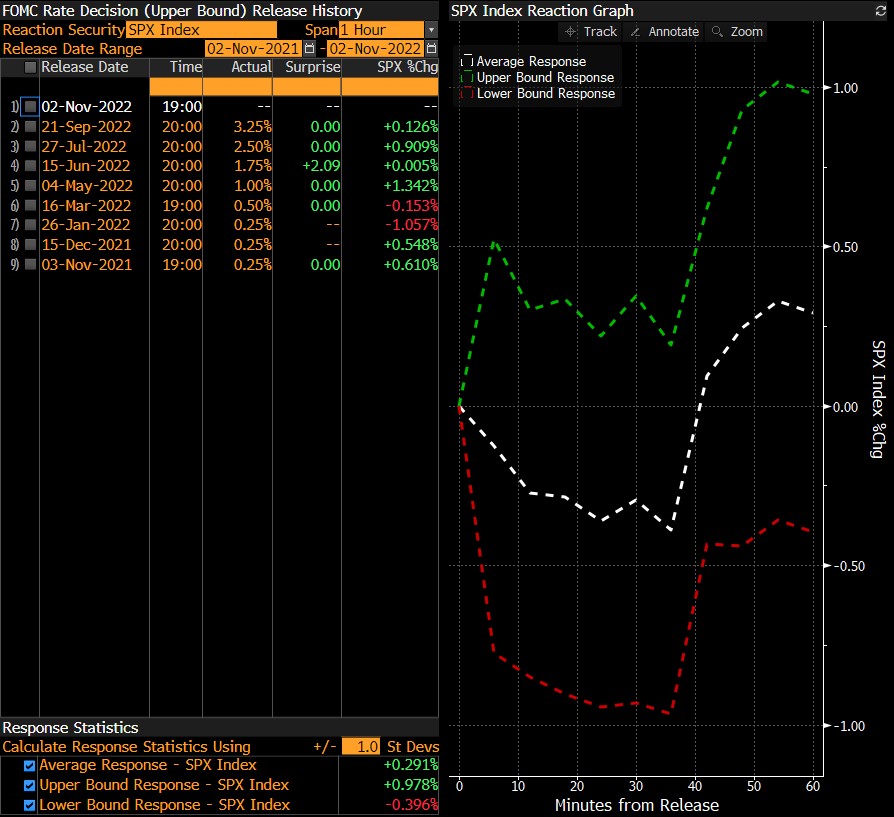Open the end date calendar picker icon
The image size is (894, 817).
[x=432, y=49]
